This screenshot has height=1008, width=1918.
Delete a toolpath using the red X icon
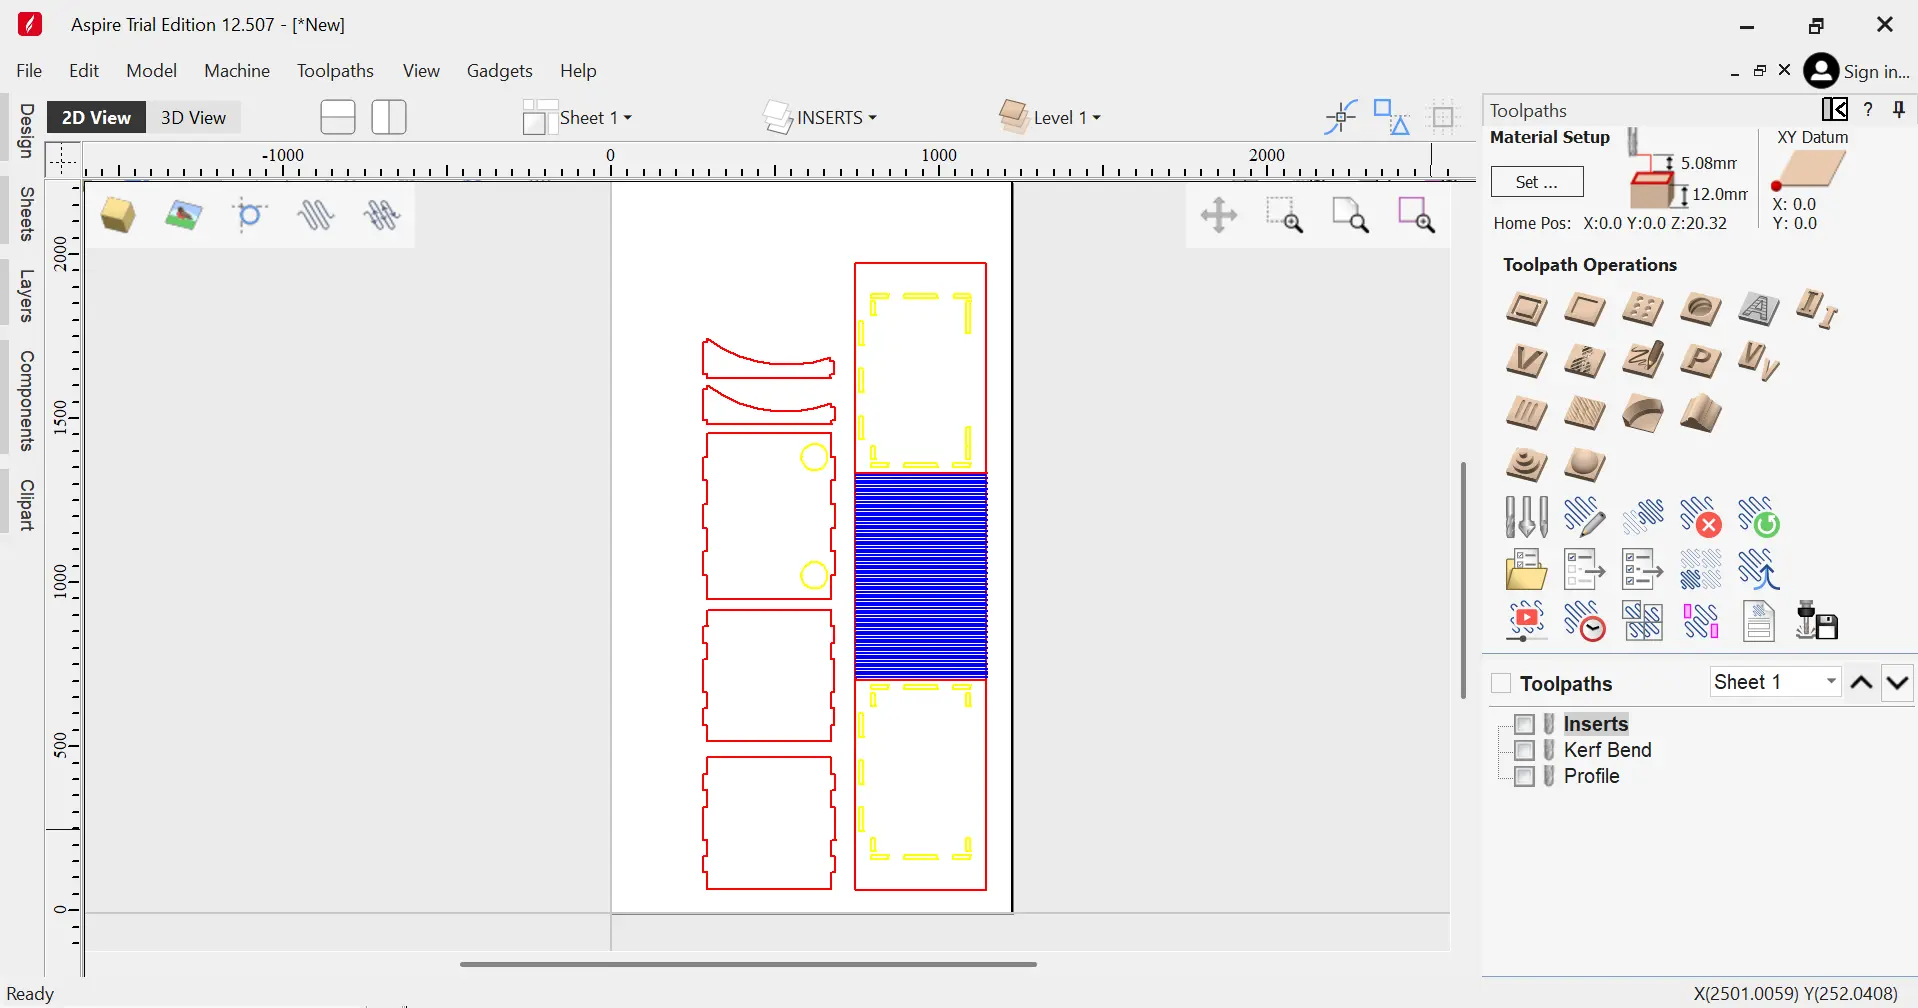click(x=1701, y=517)
